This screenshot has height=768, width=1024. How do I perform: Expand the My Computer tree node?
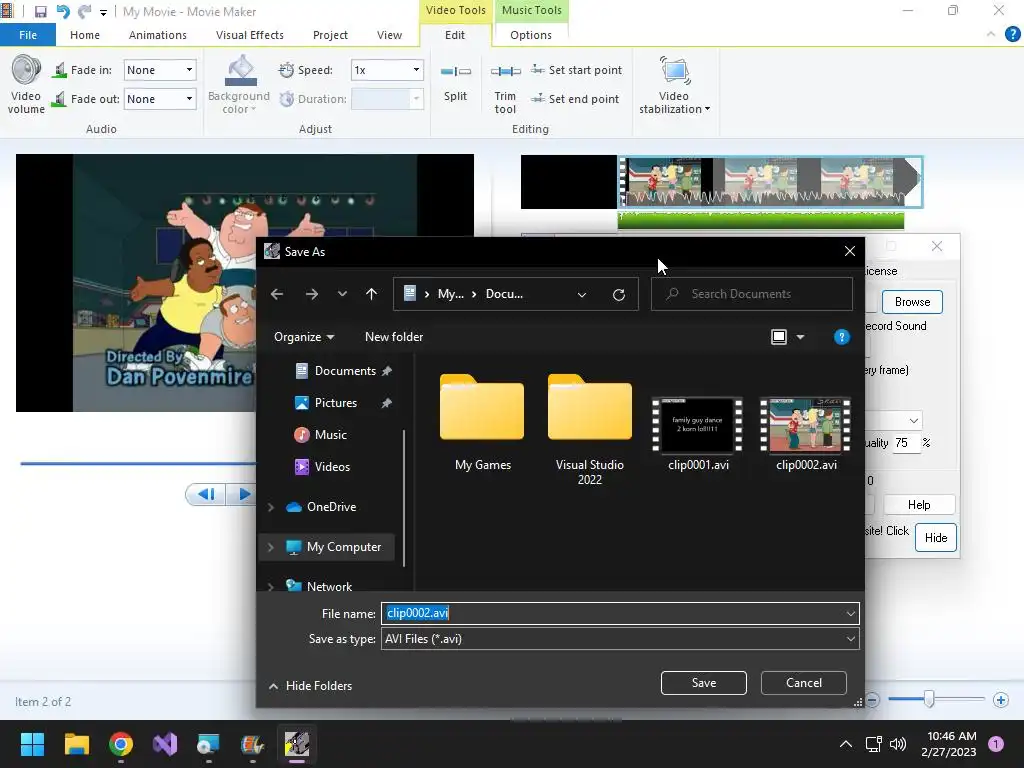pos(271,547)
